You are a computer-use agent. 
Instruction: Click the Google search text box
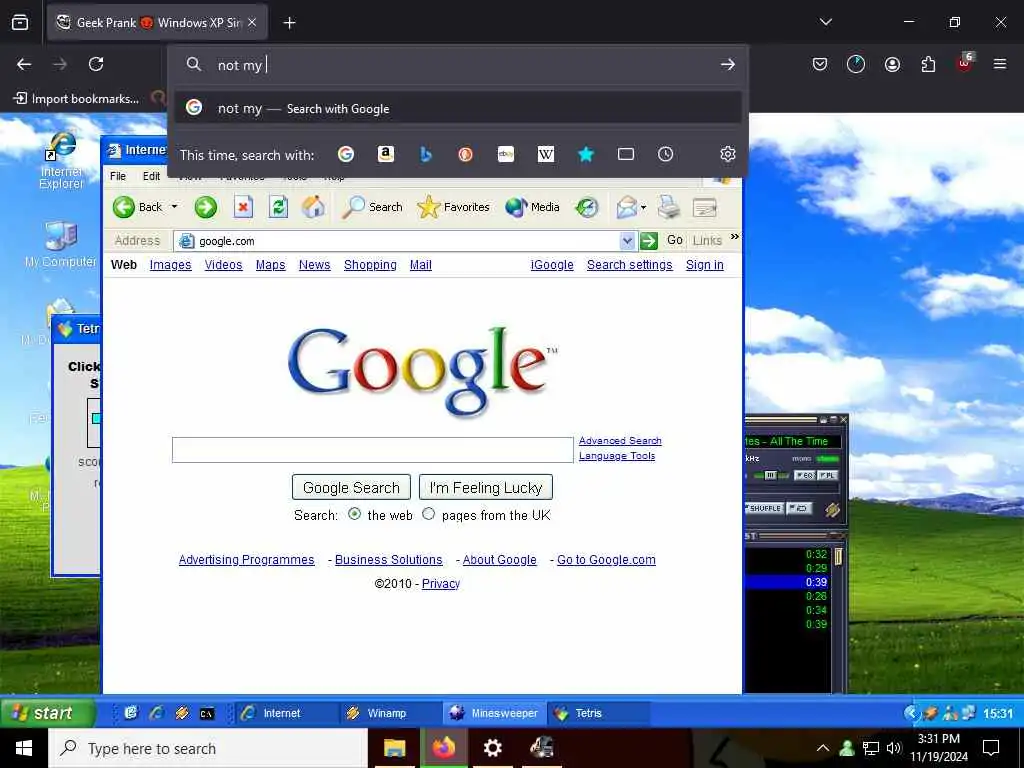click(373, 450)
